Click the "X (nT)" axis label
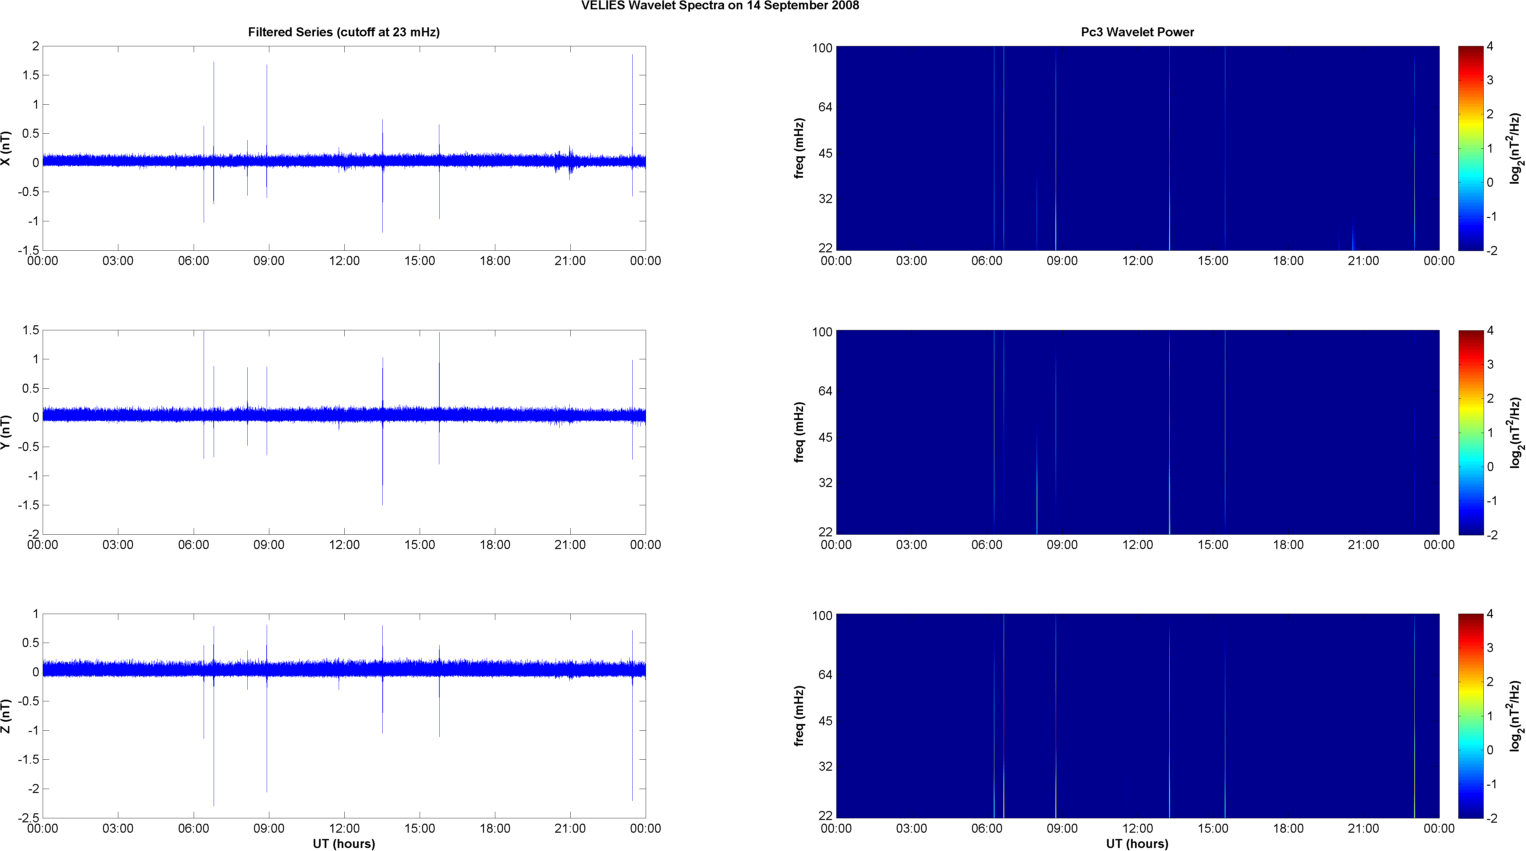The width and height of the screenshot is (1526, 851). click(x=6, y=148)
